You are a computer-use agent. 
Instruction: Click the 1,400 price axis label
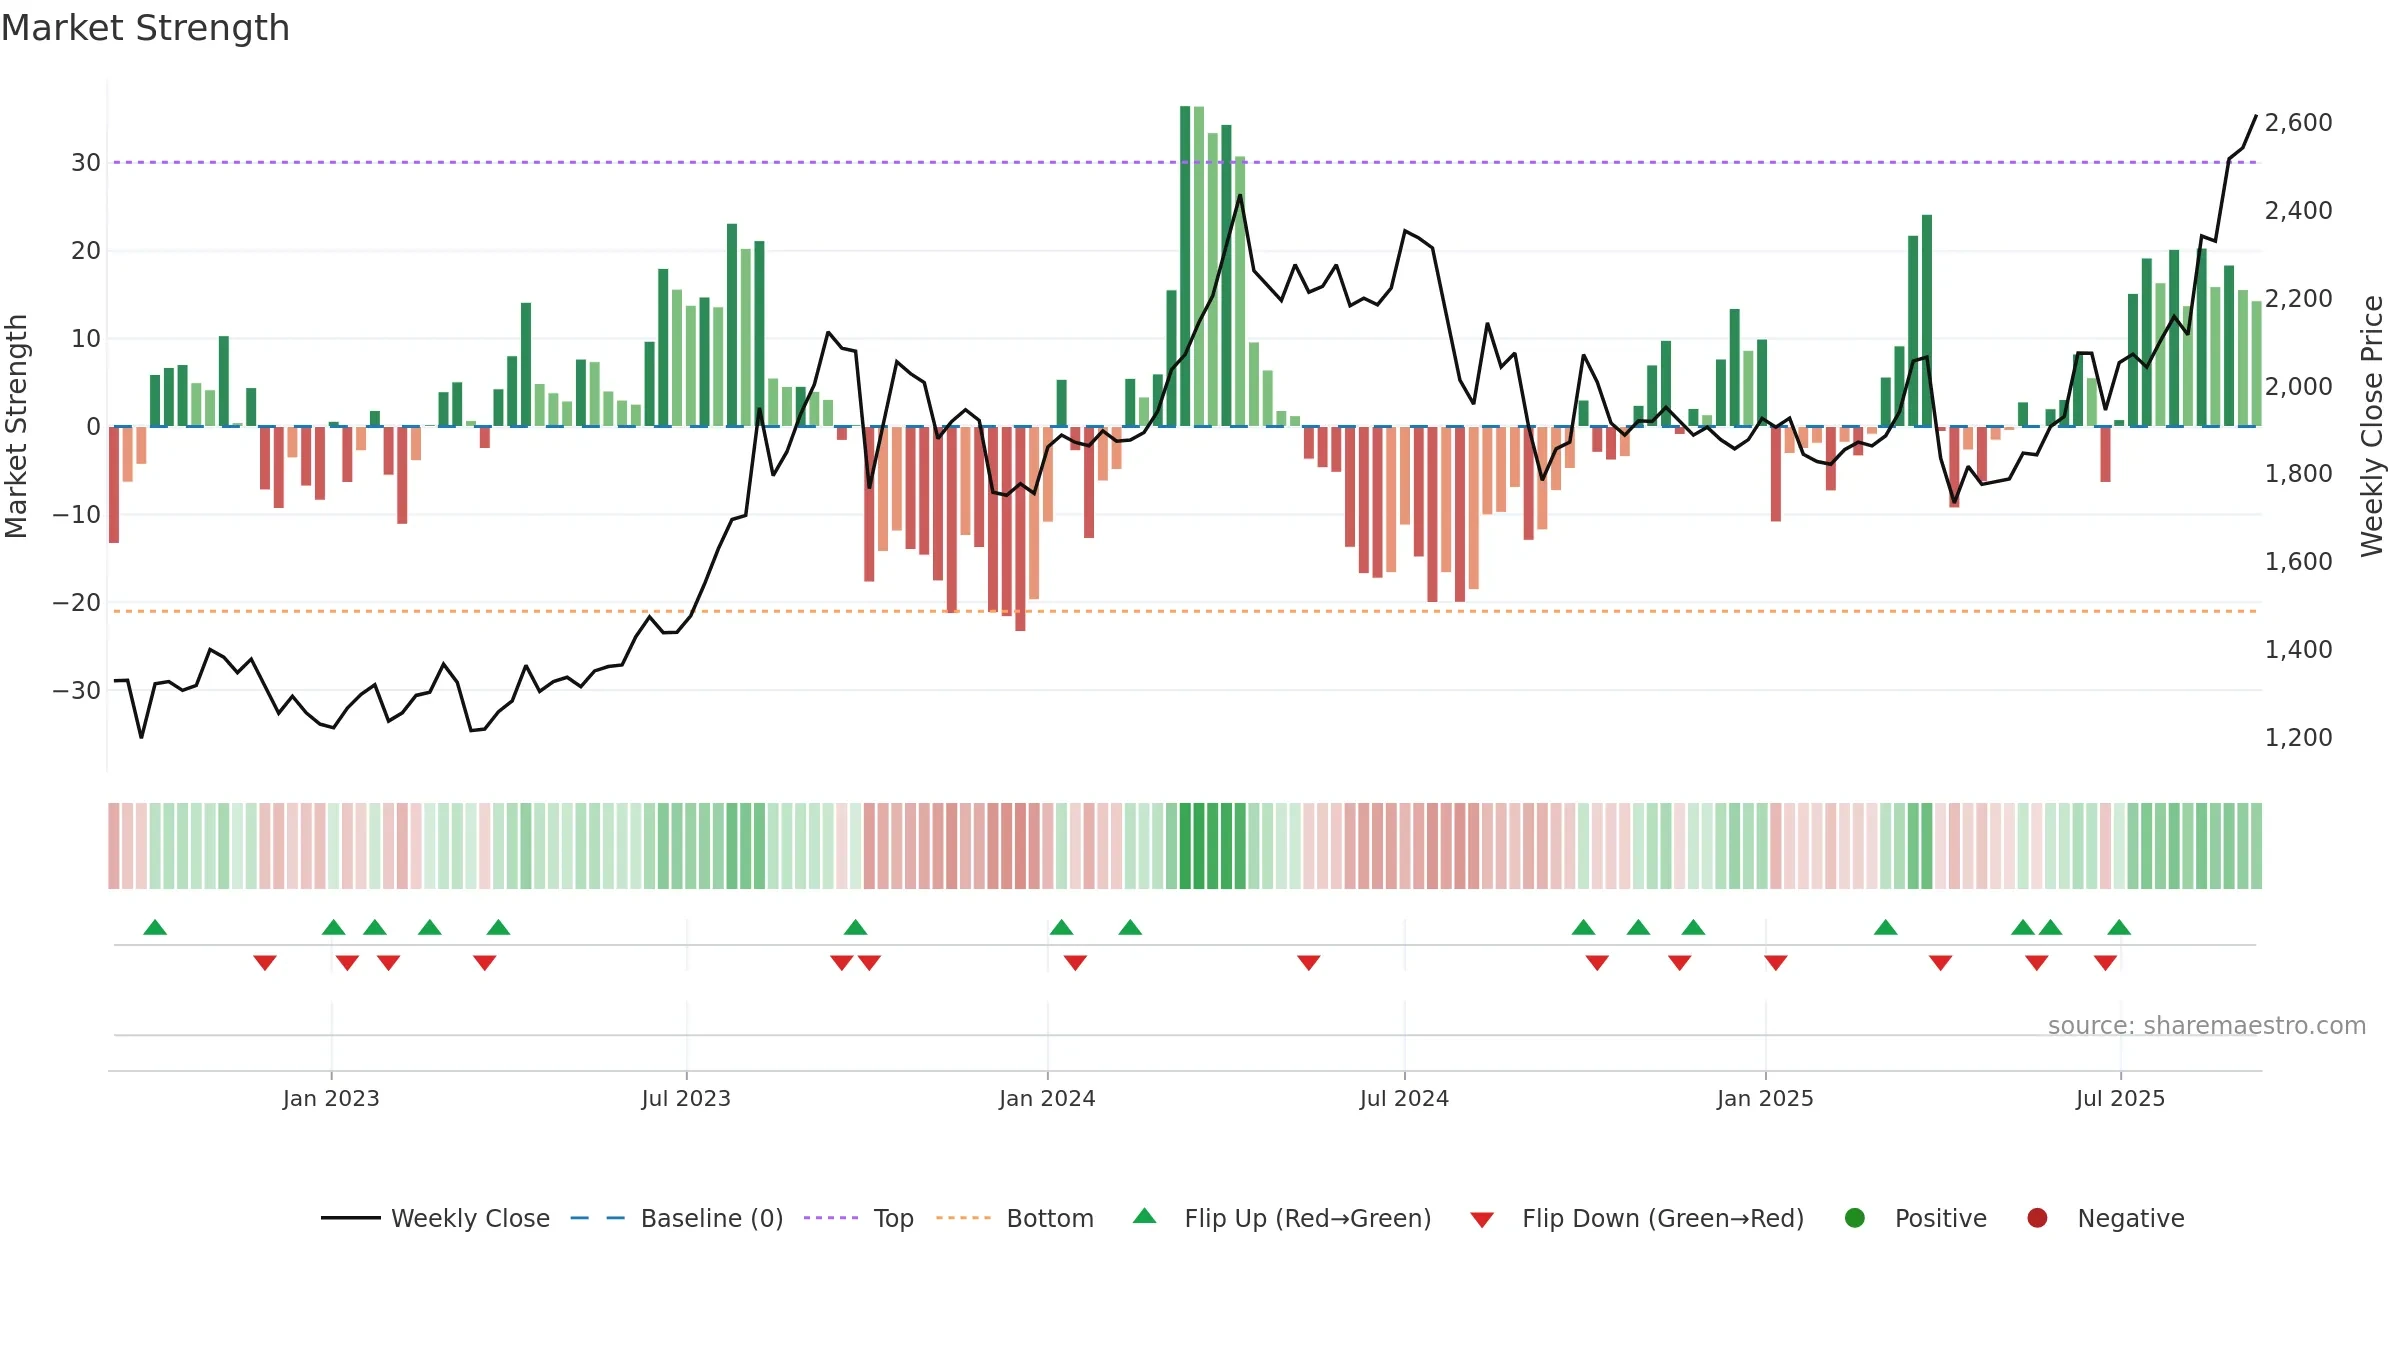click(2299, 650)
